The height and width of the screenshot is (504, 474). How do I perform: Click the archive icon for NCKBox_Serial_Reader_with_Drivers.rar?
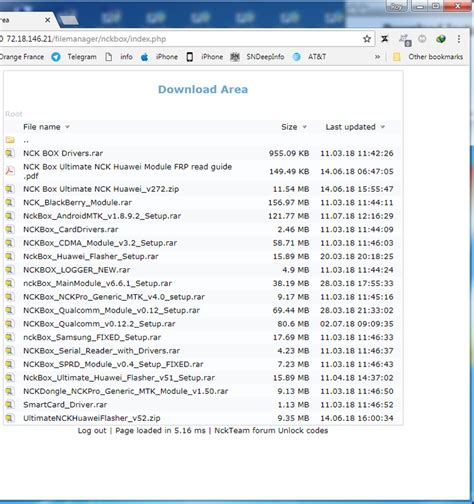click(10, 351)
